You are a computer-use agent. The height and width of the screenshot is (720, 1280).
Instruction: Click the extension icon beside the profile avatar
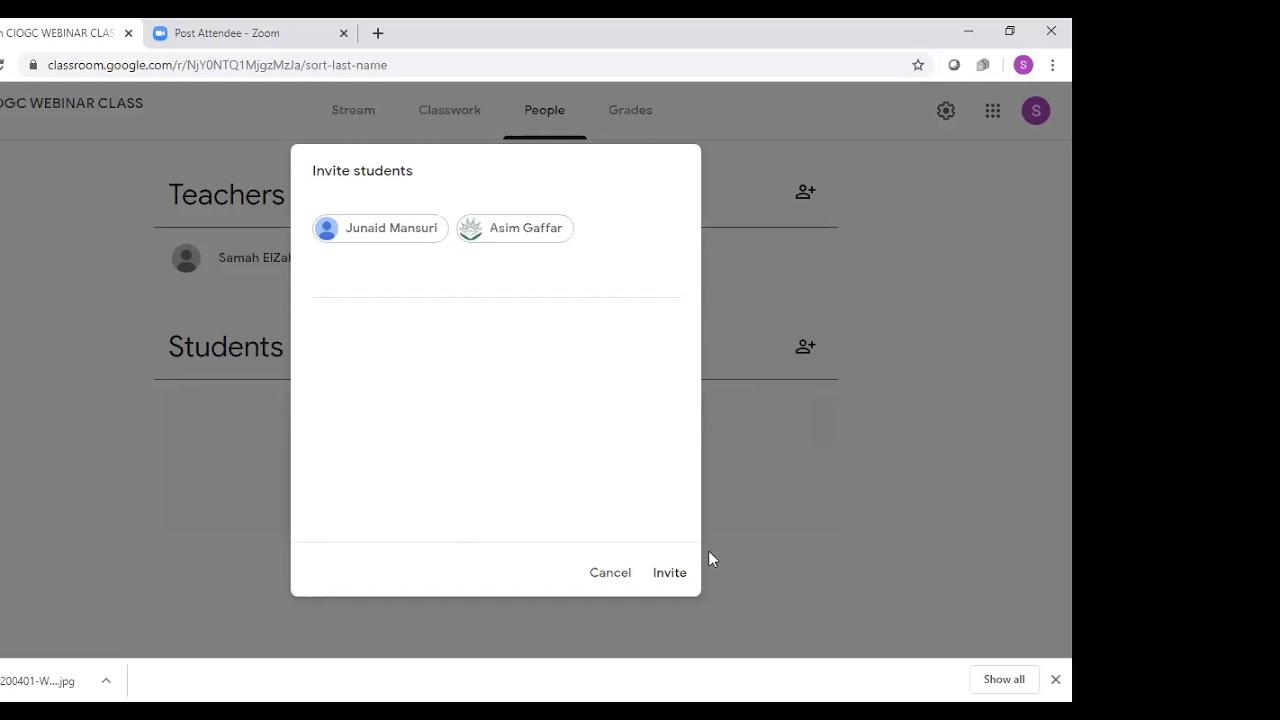tap(983, 65)
